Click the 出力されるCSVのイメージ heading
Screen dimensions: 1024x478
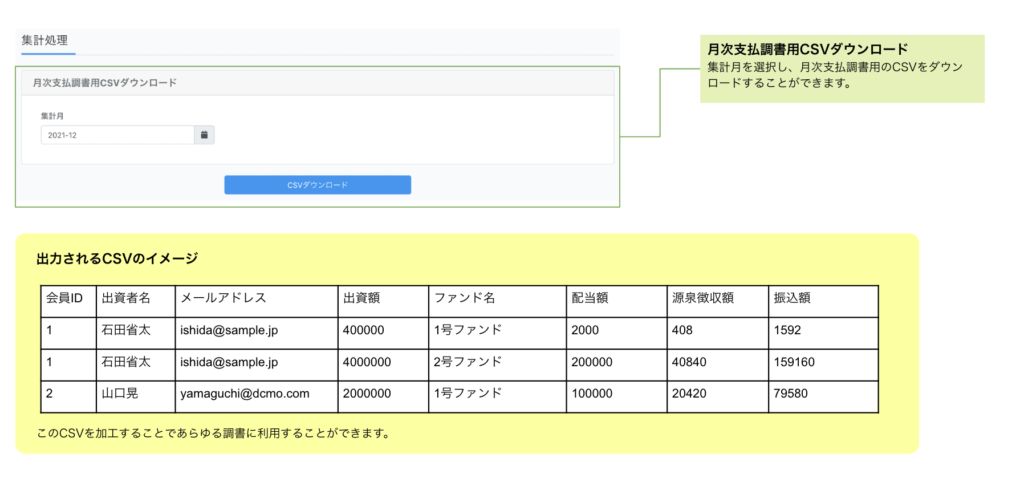117,259
